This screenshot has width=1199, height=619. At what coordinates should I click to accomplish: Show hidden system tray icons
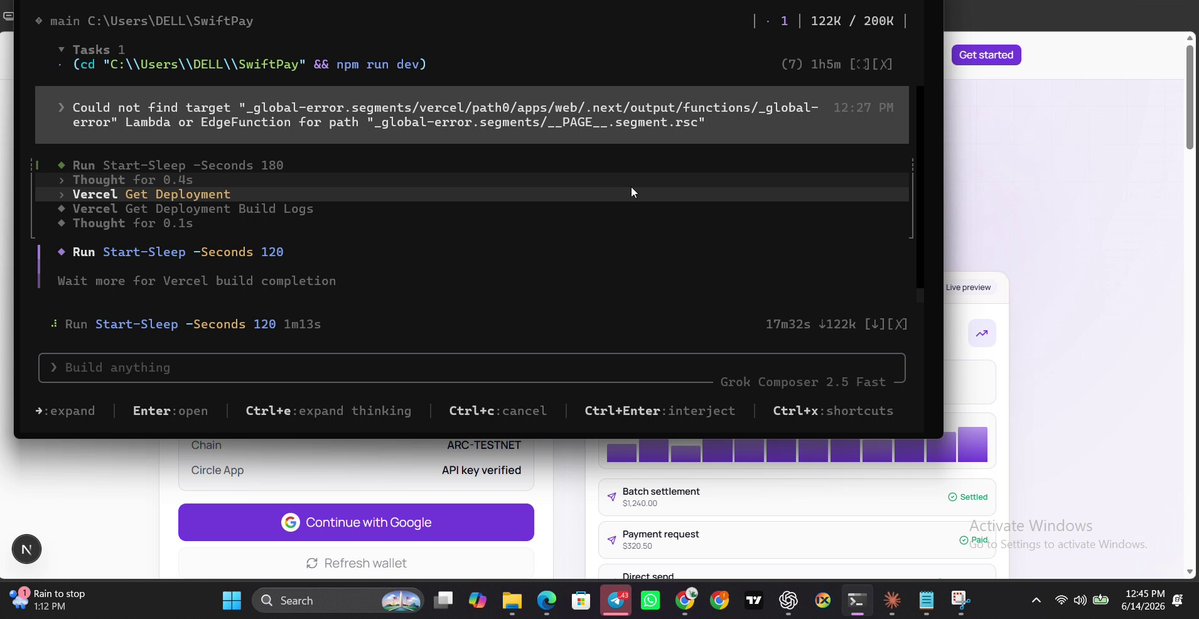point(1036,601)
